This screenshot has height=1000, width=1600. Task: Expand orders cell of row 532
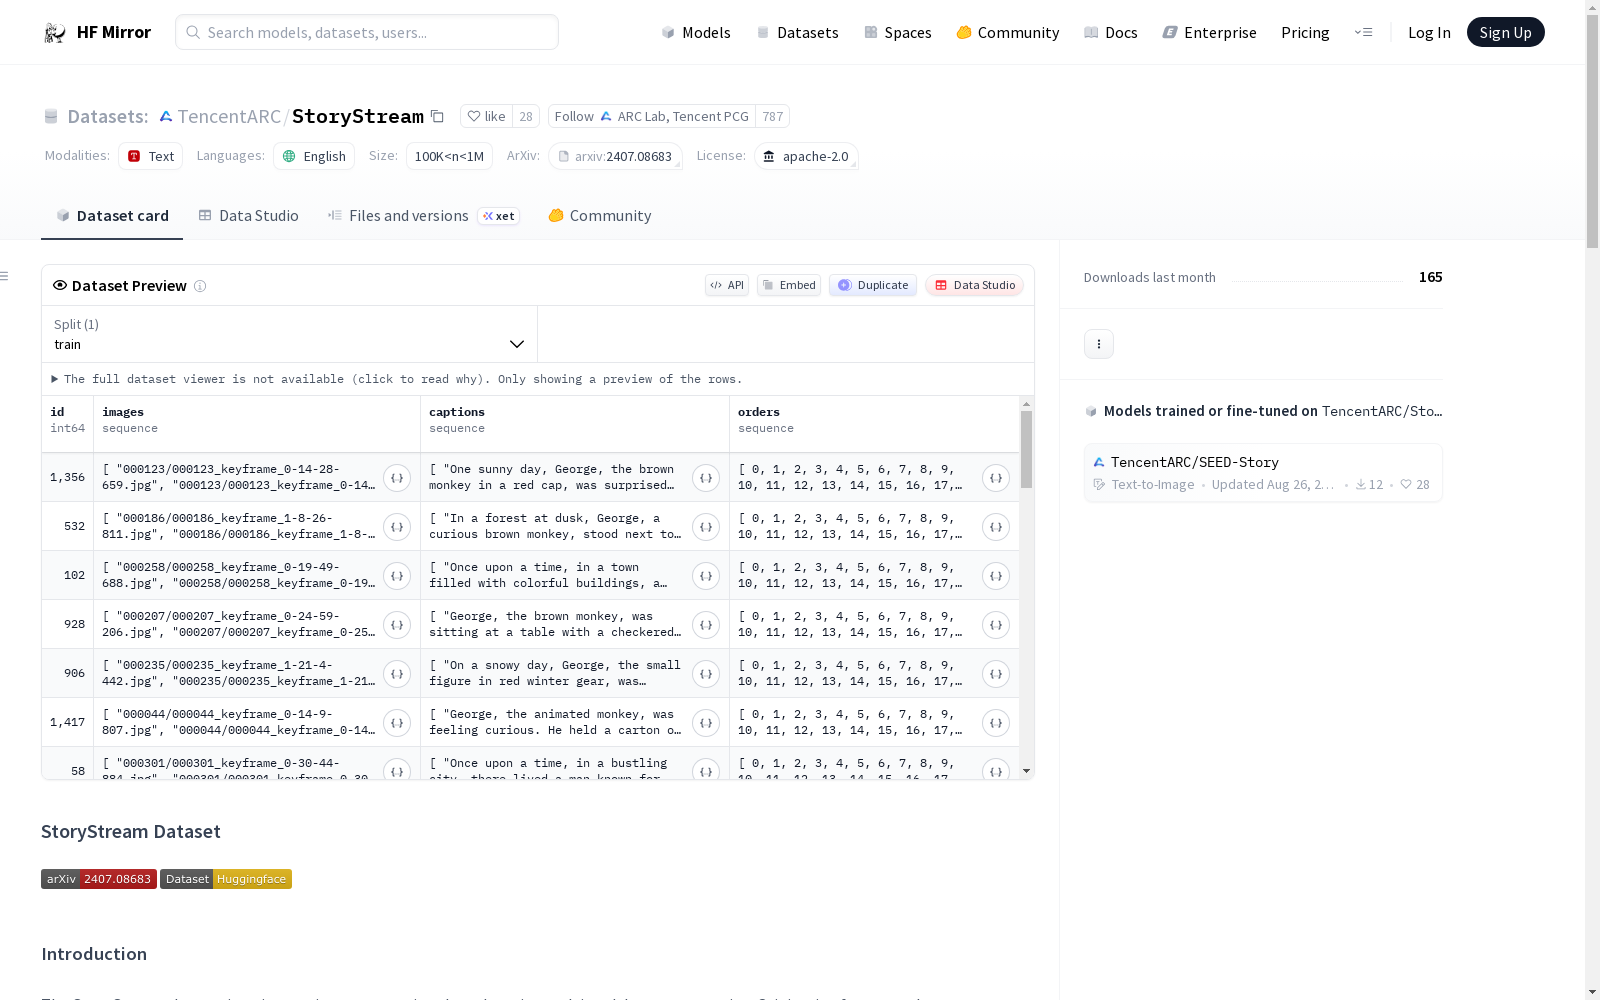click(996, 527)
